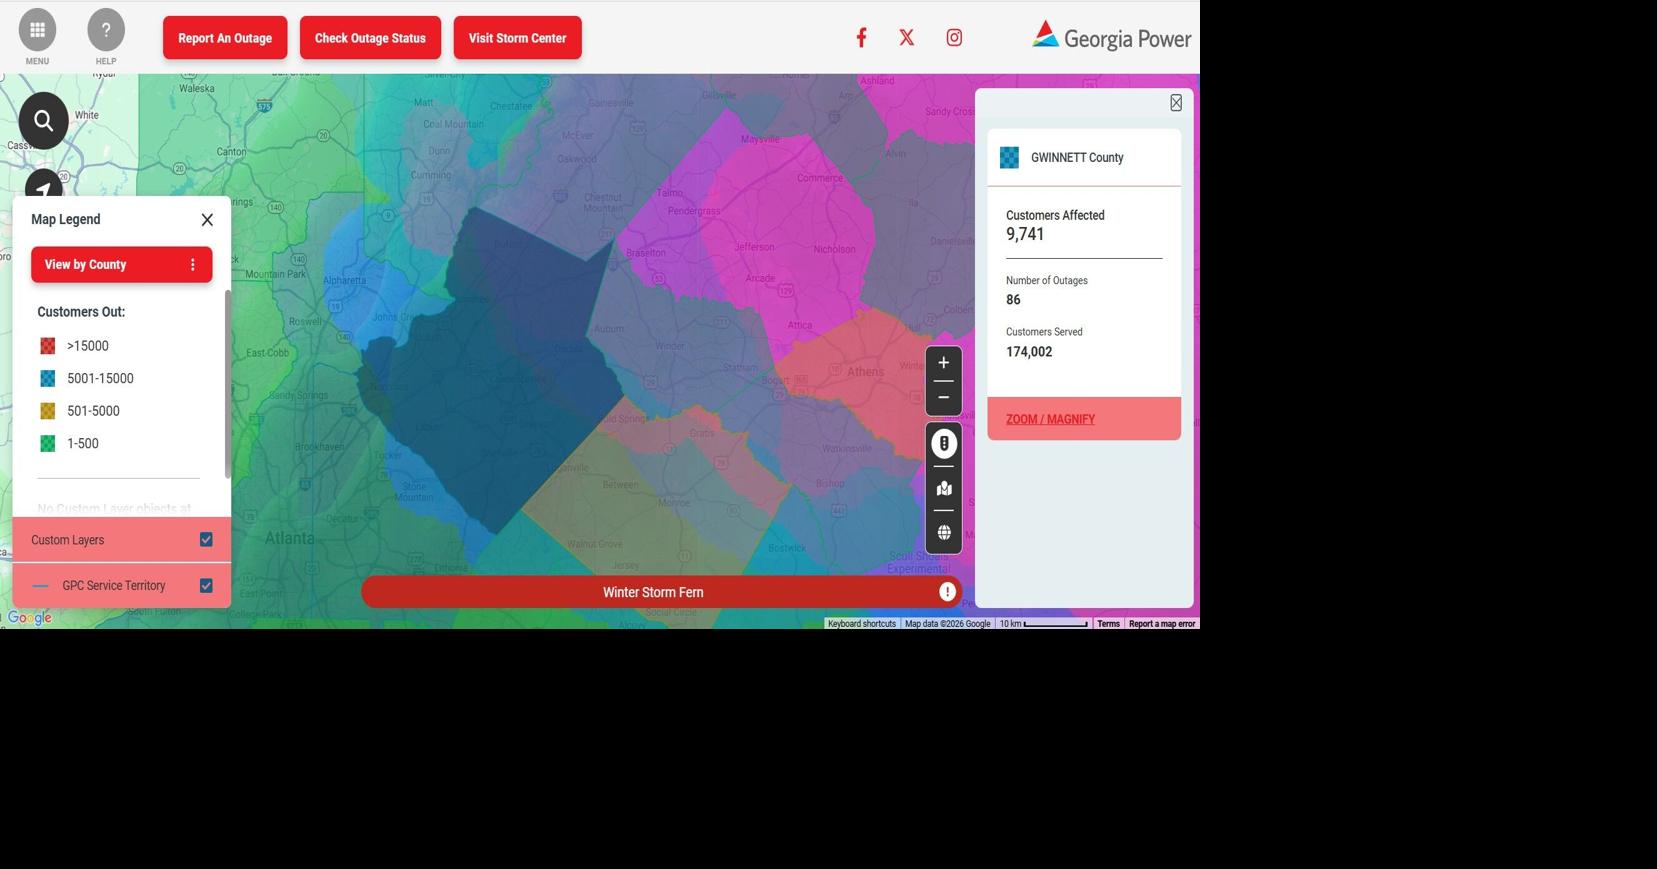
Task: Disable the GPC Service Territory layer
Action: tap(206, 586)
